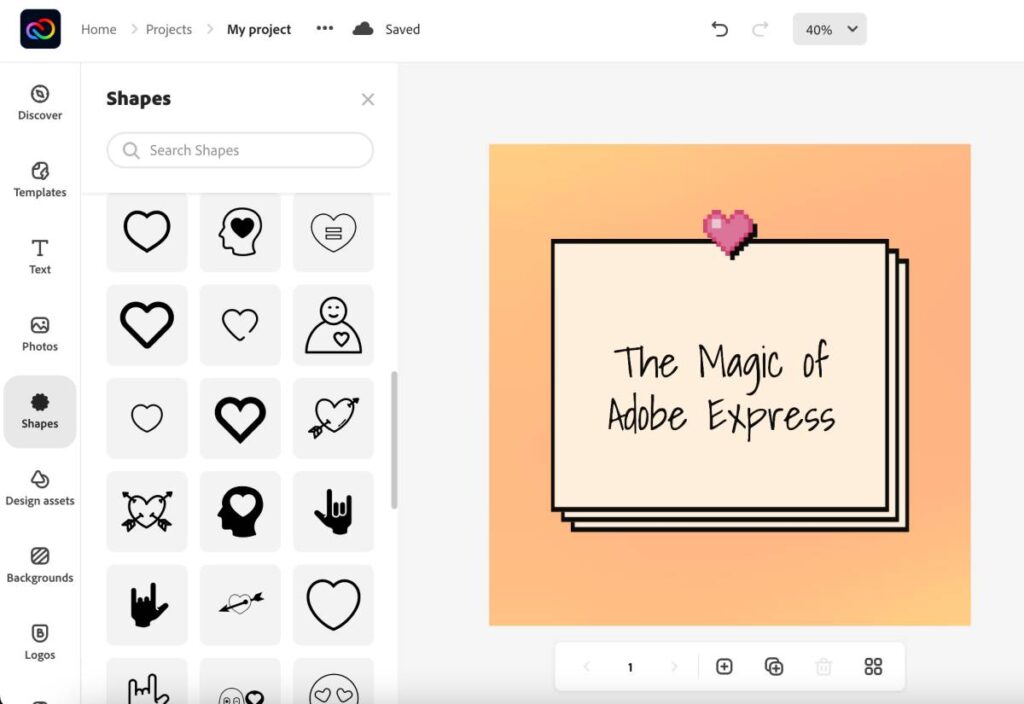Select the heart pierced by arrow shape

pos(333,418)
